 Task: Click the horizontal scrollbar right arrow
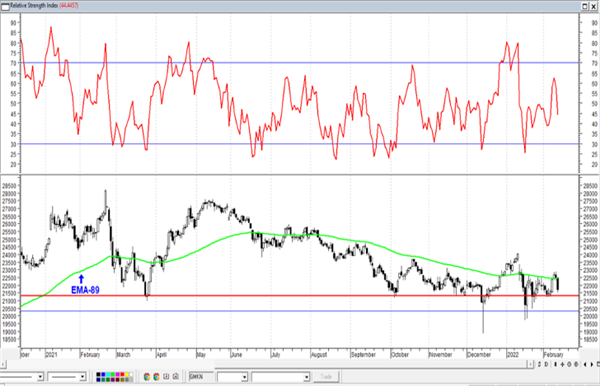pos(530,364)
